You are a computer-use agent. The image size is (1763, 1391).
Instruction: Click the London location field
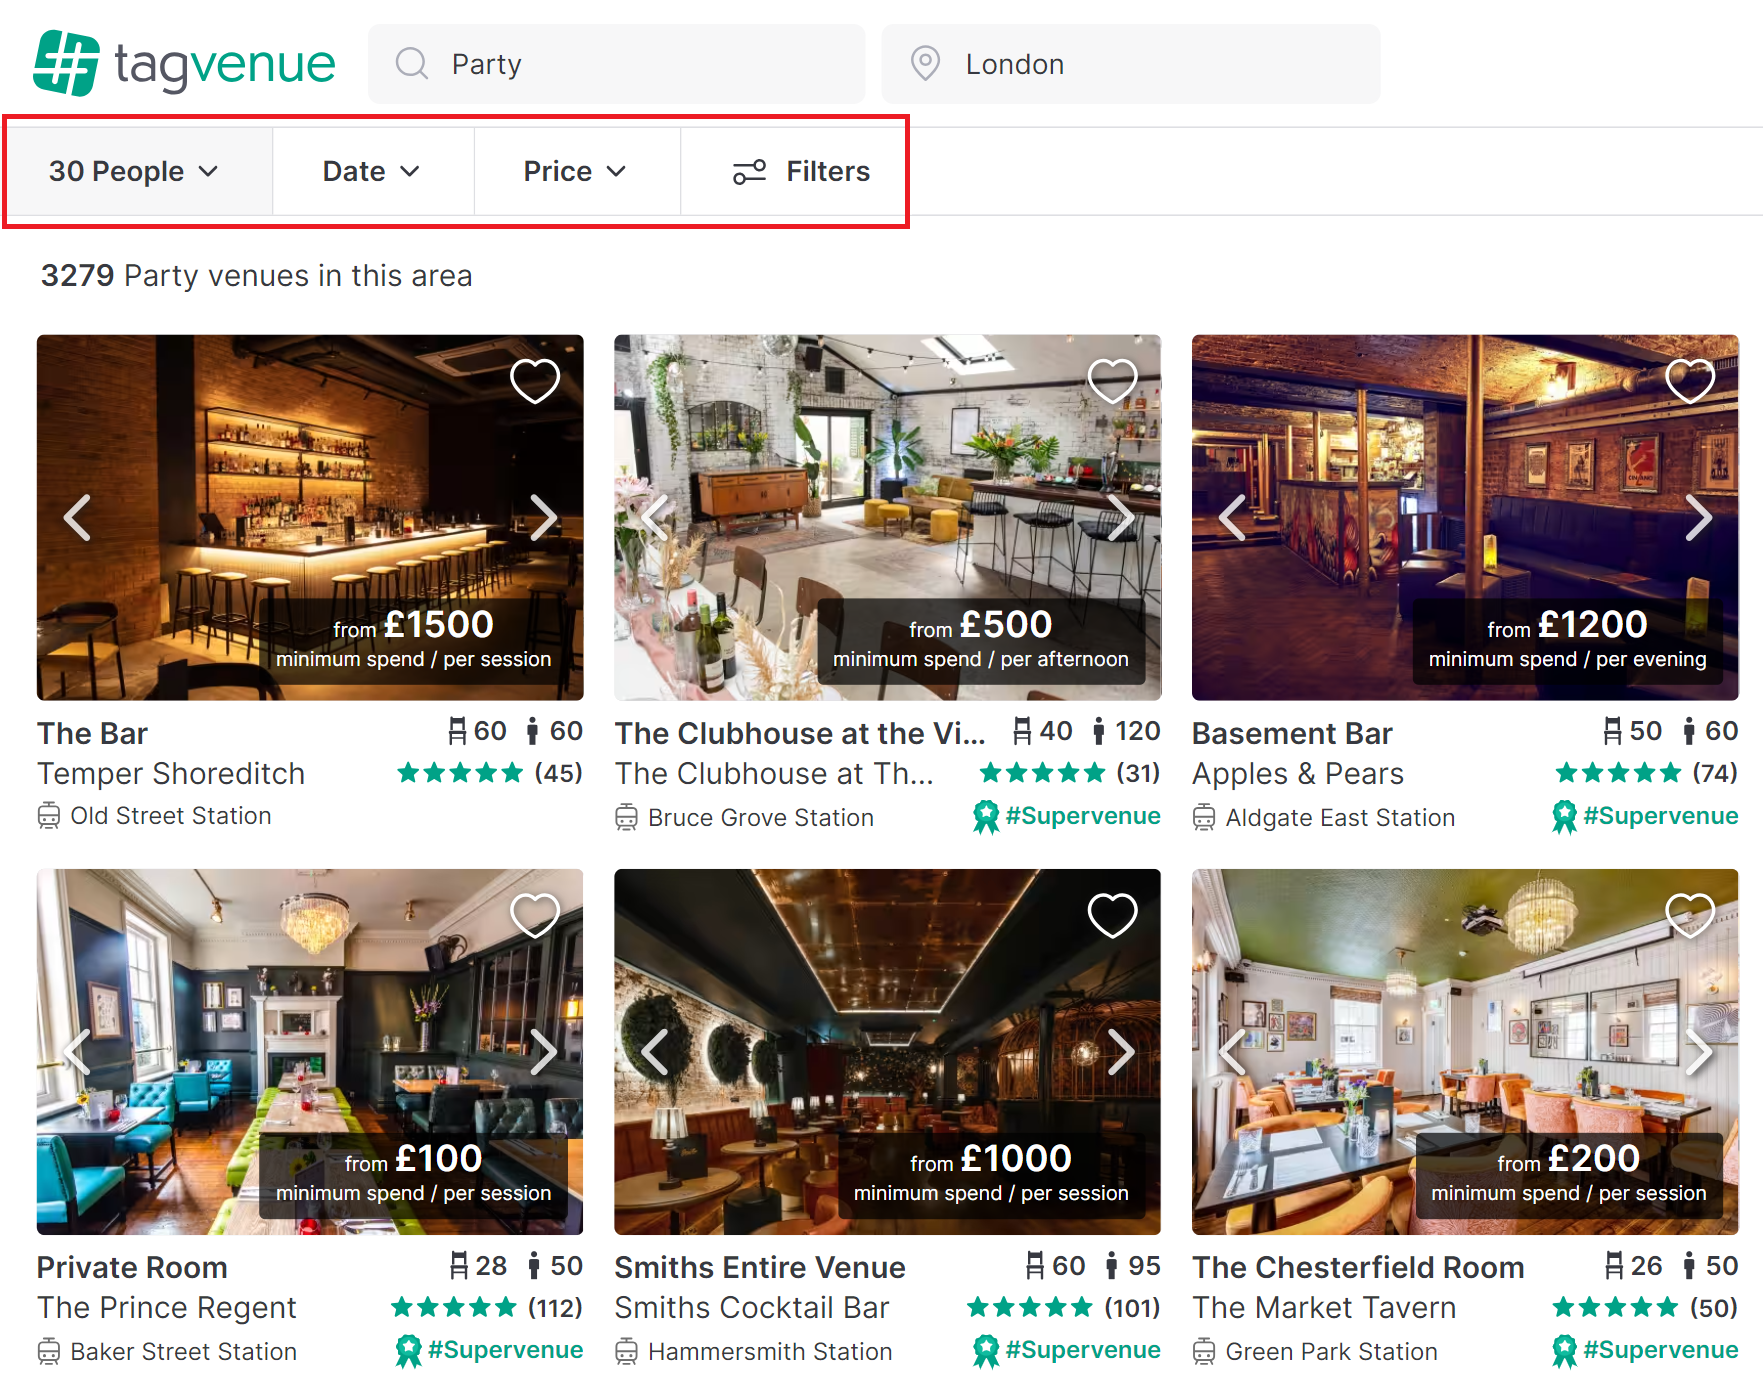coord(1131,64)
